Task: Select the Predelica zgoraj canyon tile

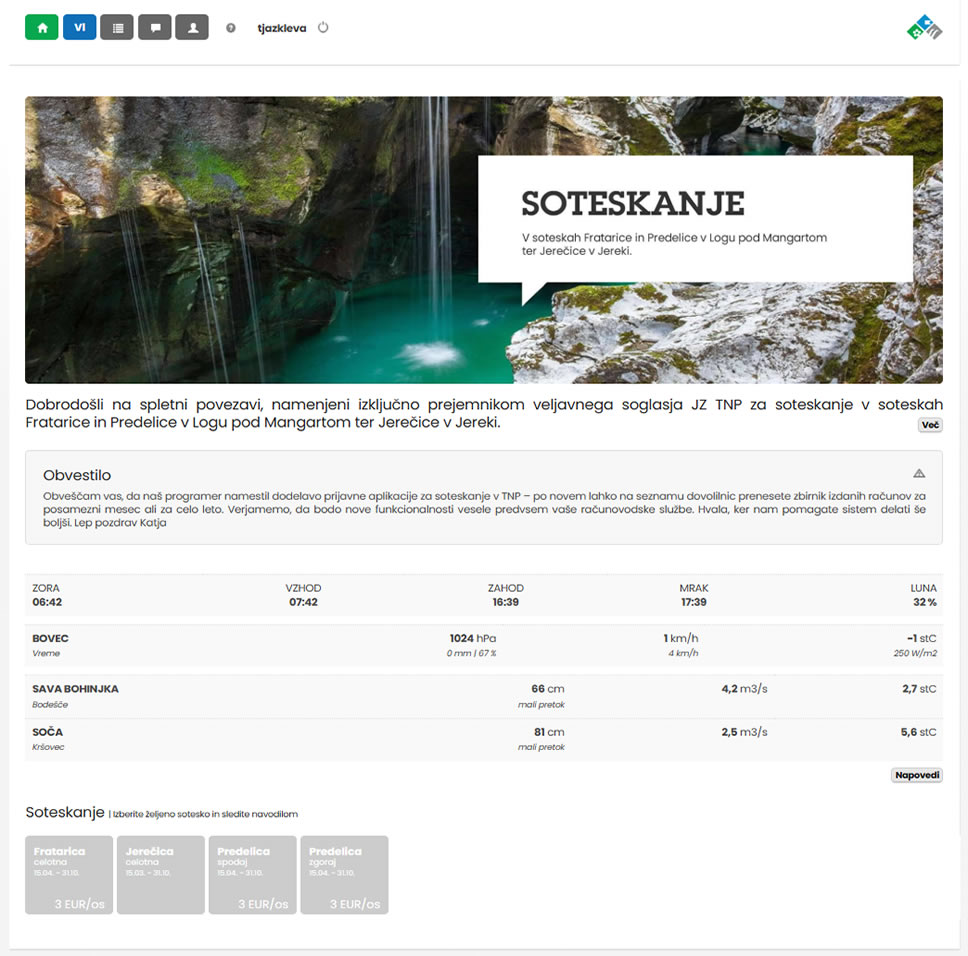Action: 344,875
